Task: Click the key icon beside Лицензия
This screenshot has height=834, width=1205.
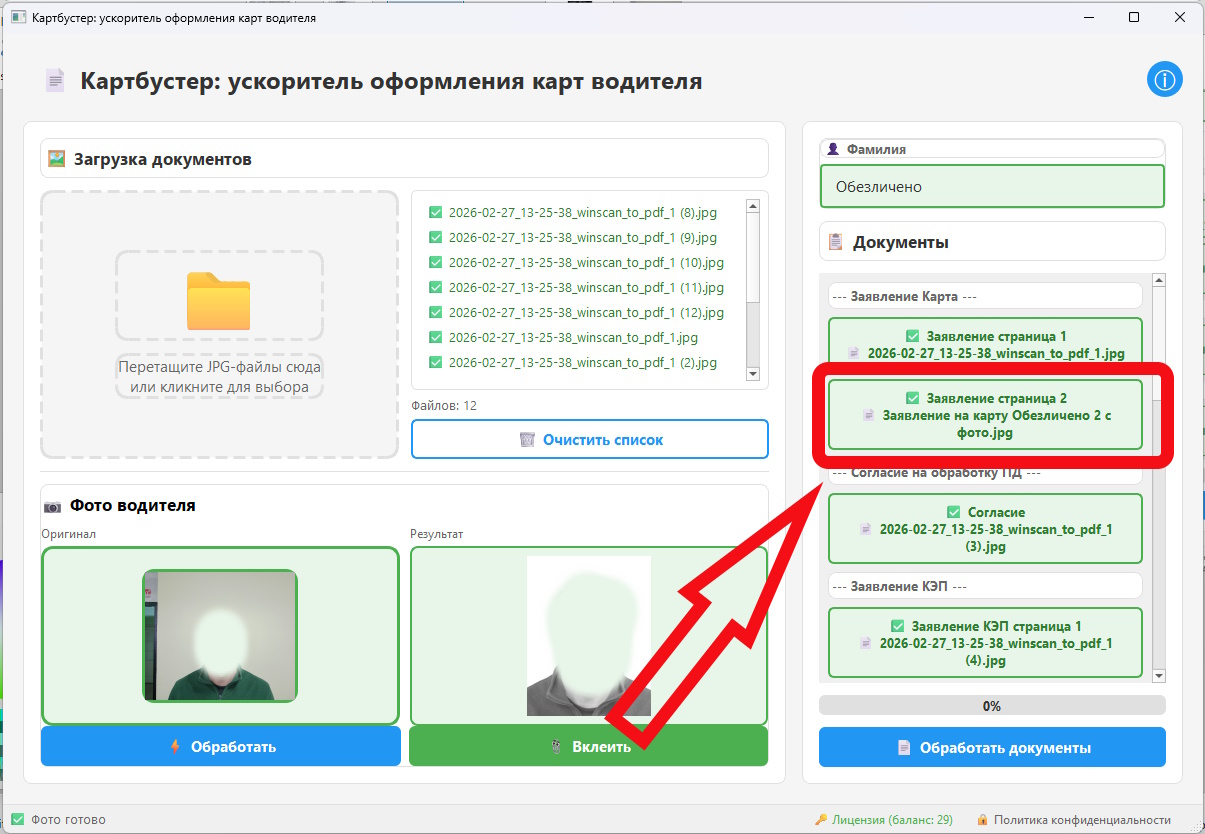Action: (821, 820)
